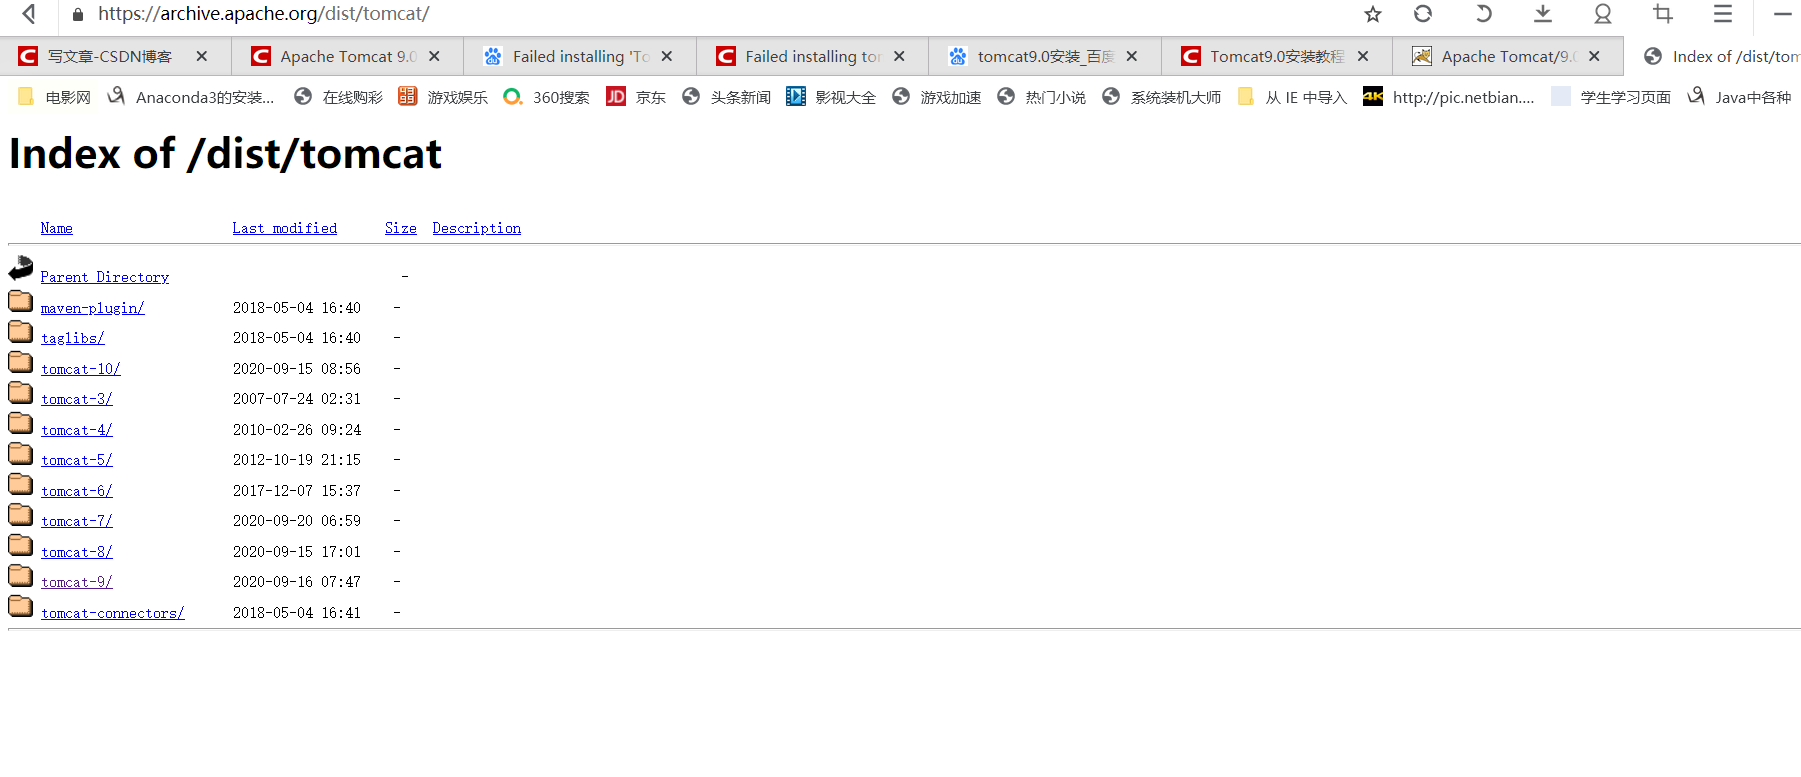The image size is (1801, 777).
Task: Open the 360搜索 bookmark
Action: point(546,97)
